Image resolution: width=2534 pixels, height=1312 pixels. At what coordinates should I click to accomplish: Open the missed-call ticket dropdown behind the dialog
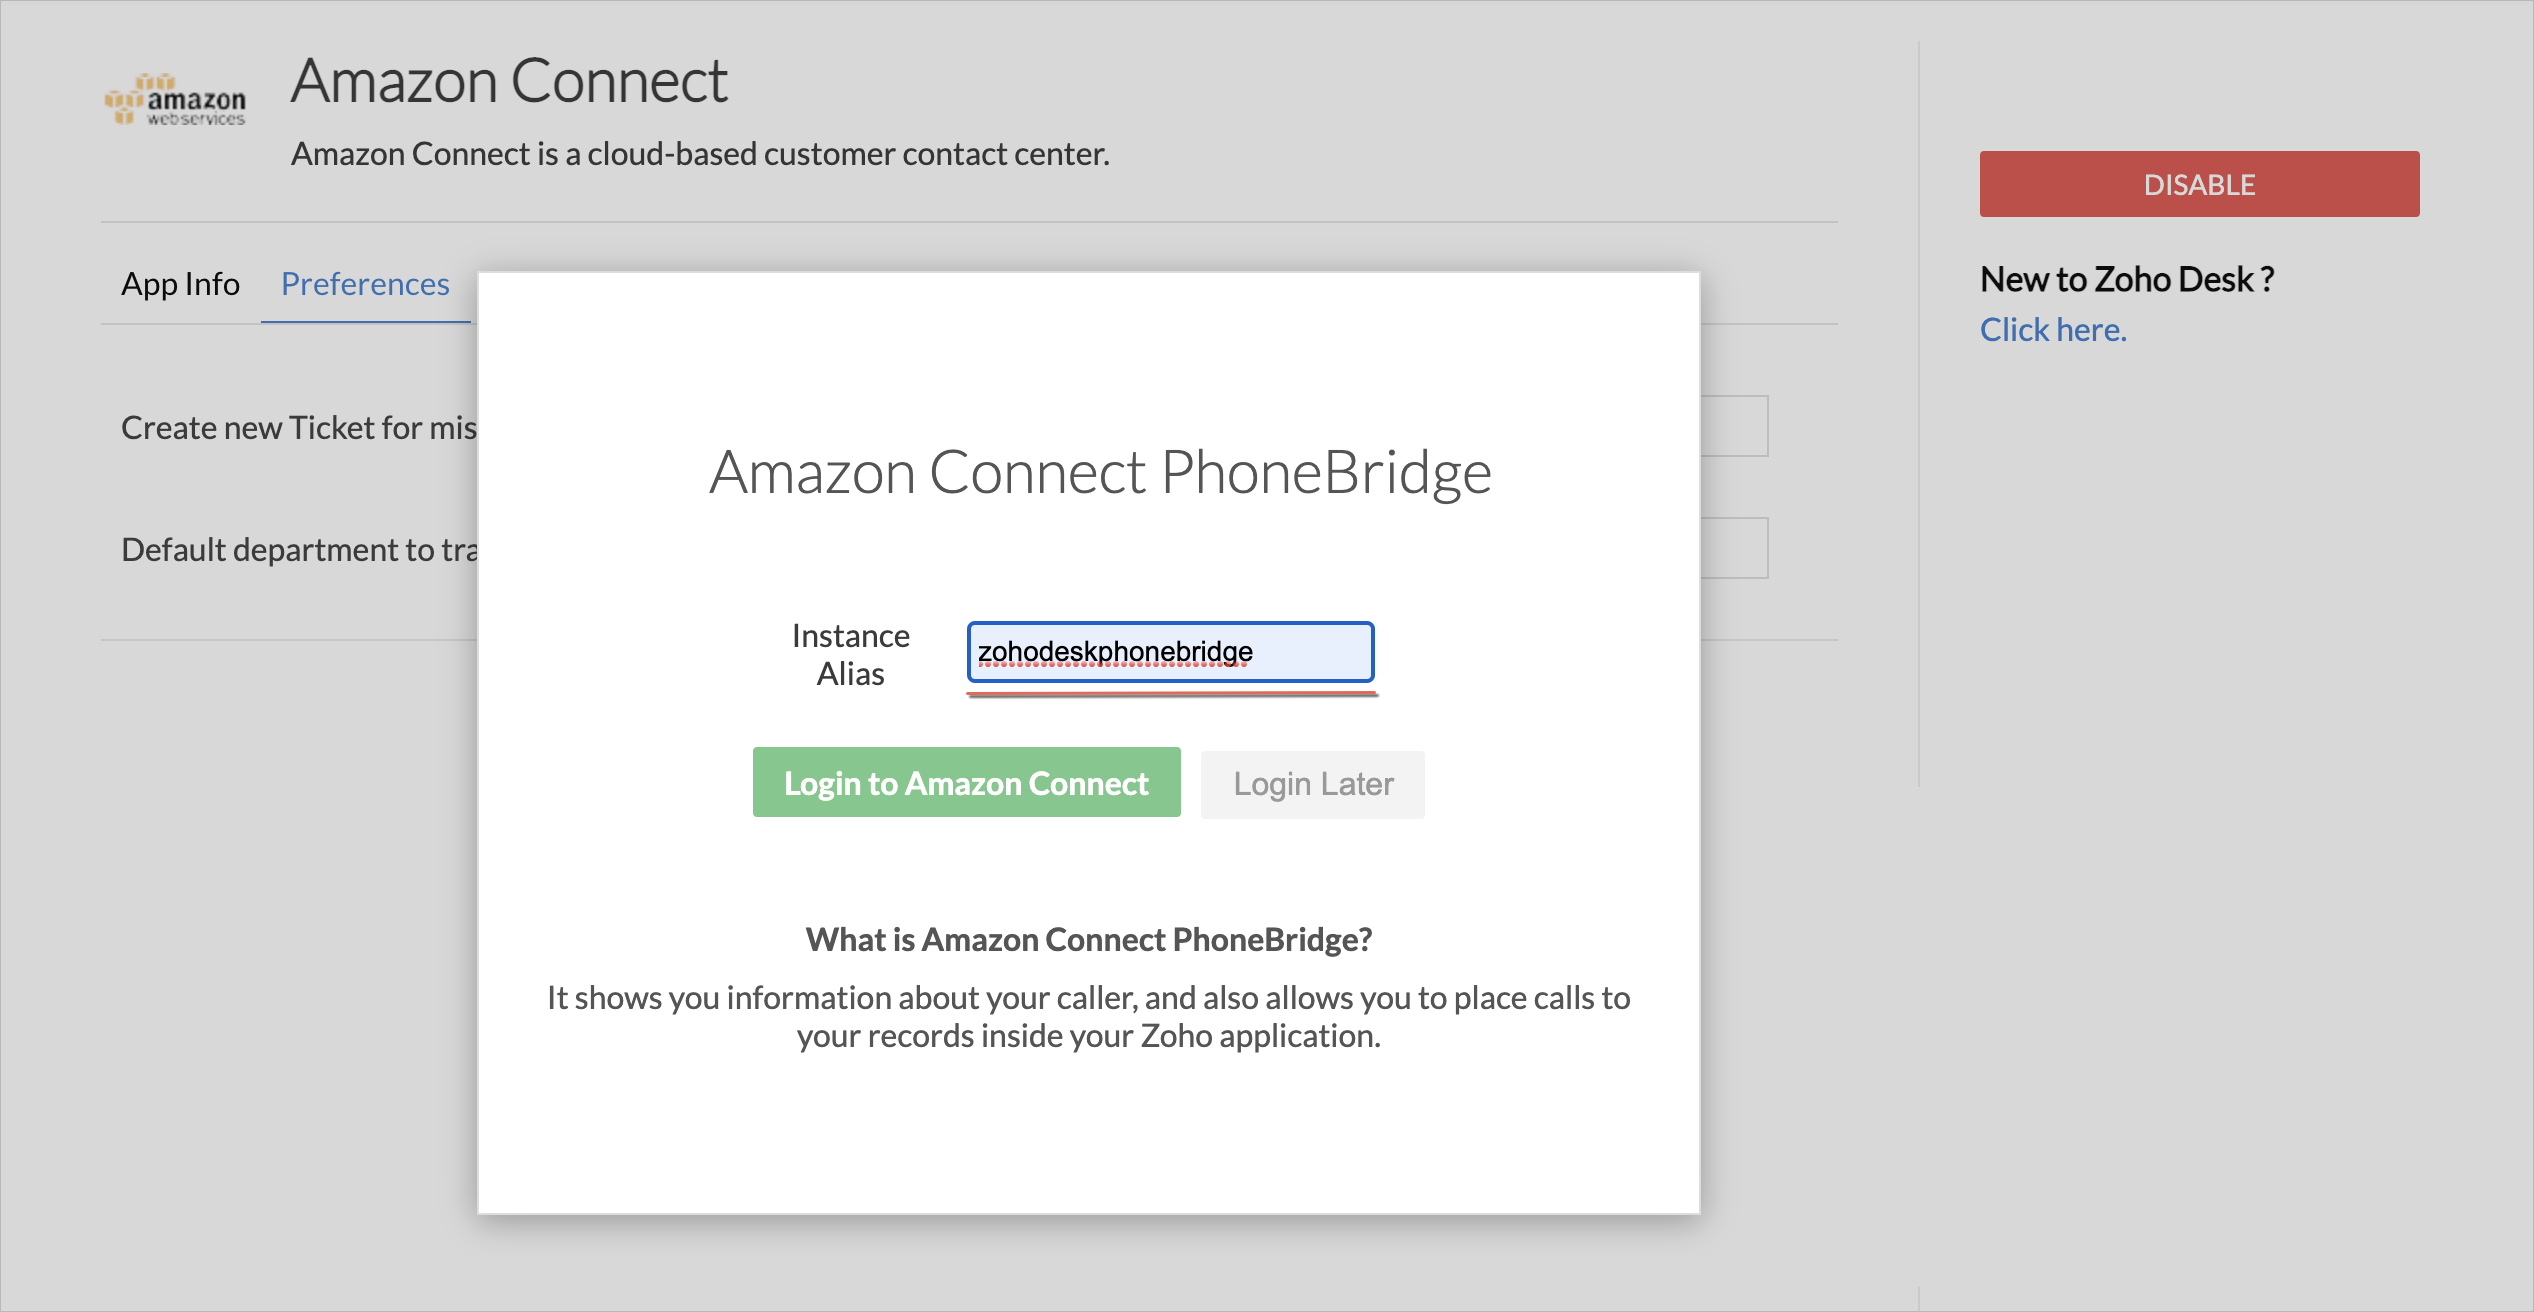pyautogui.click(x=1734, y=427)
